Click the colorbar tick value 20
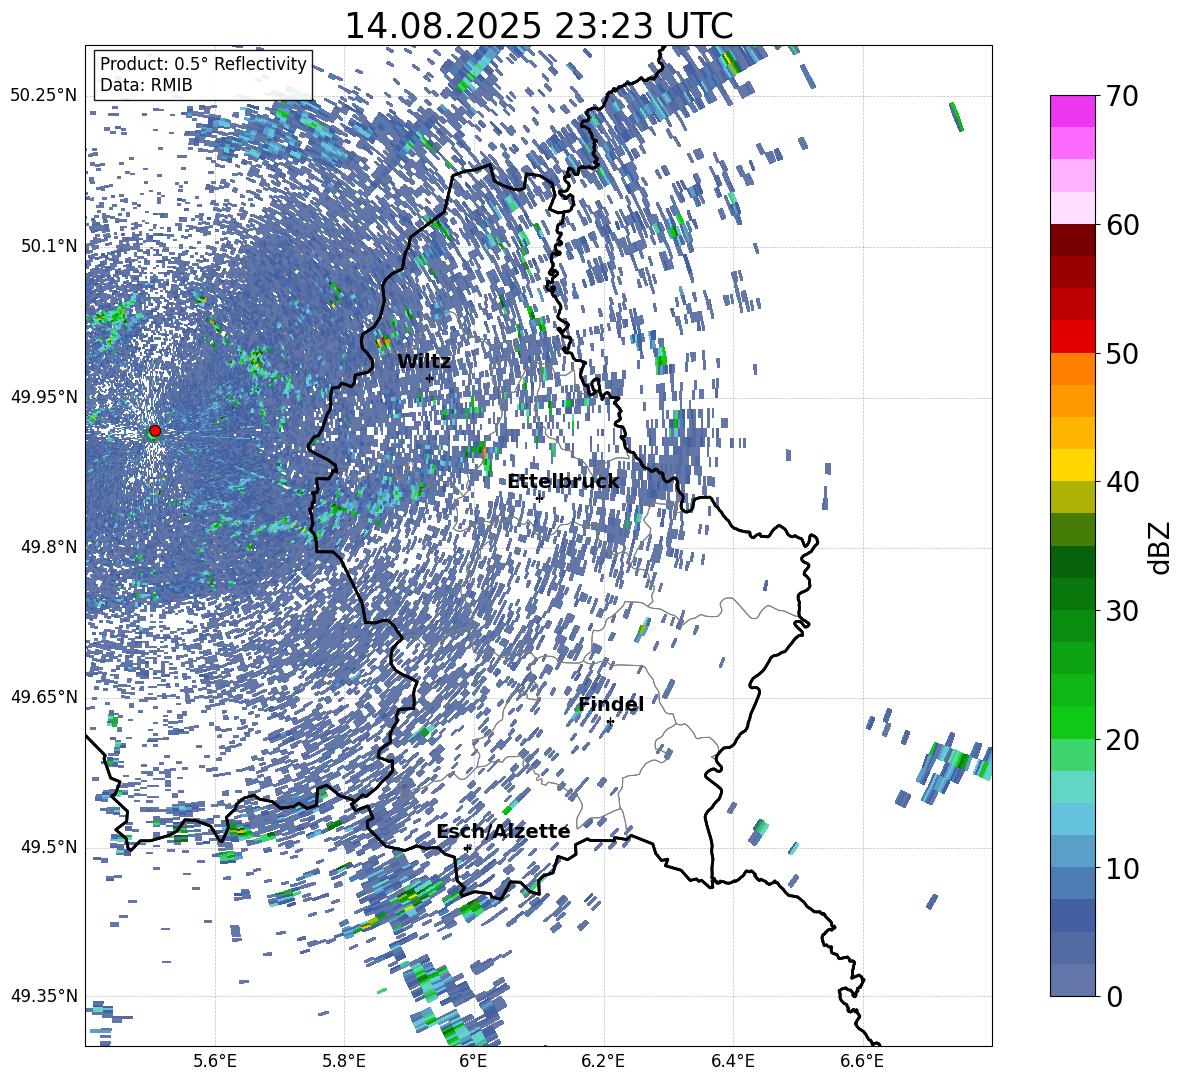The image size is (1184, 1081). tap(1121, 740)
